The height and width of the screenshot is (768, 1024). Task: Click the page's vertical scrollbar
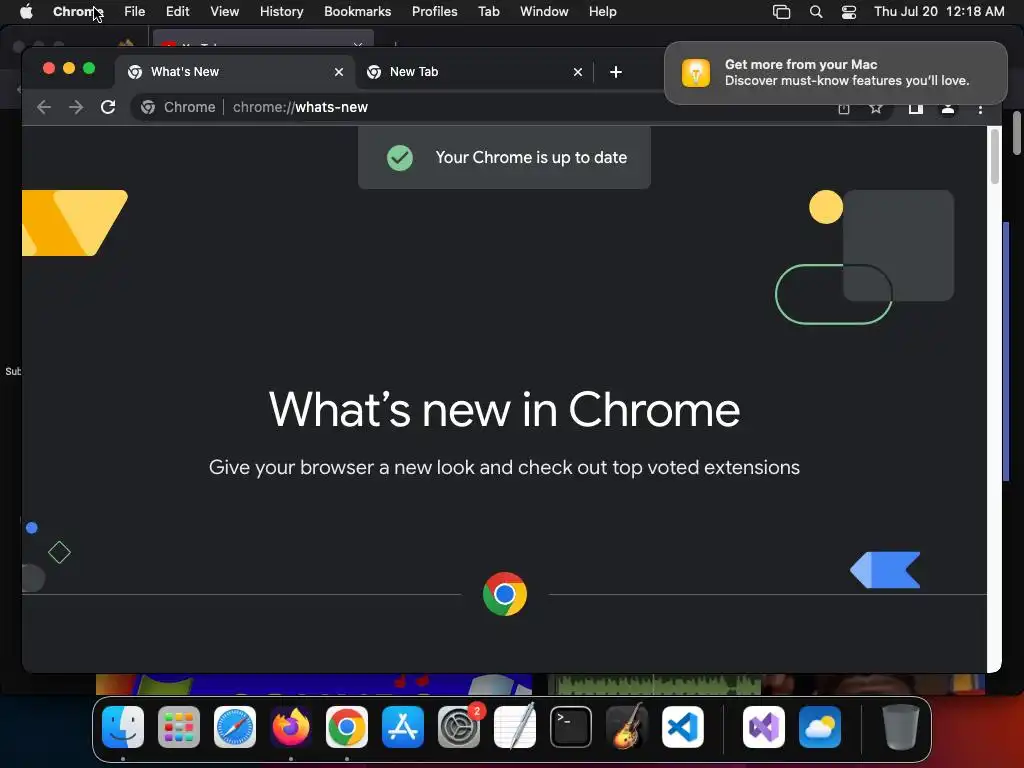(x=995, y=157)
